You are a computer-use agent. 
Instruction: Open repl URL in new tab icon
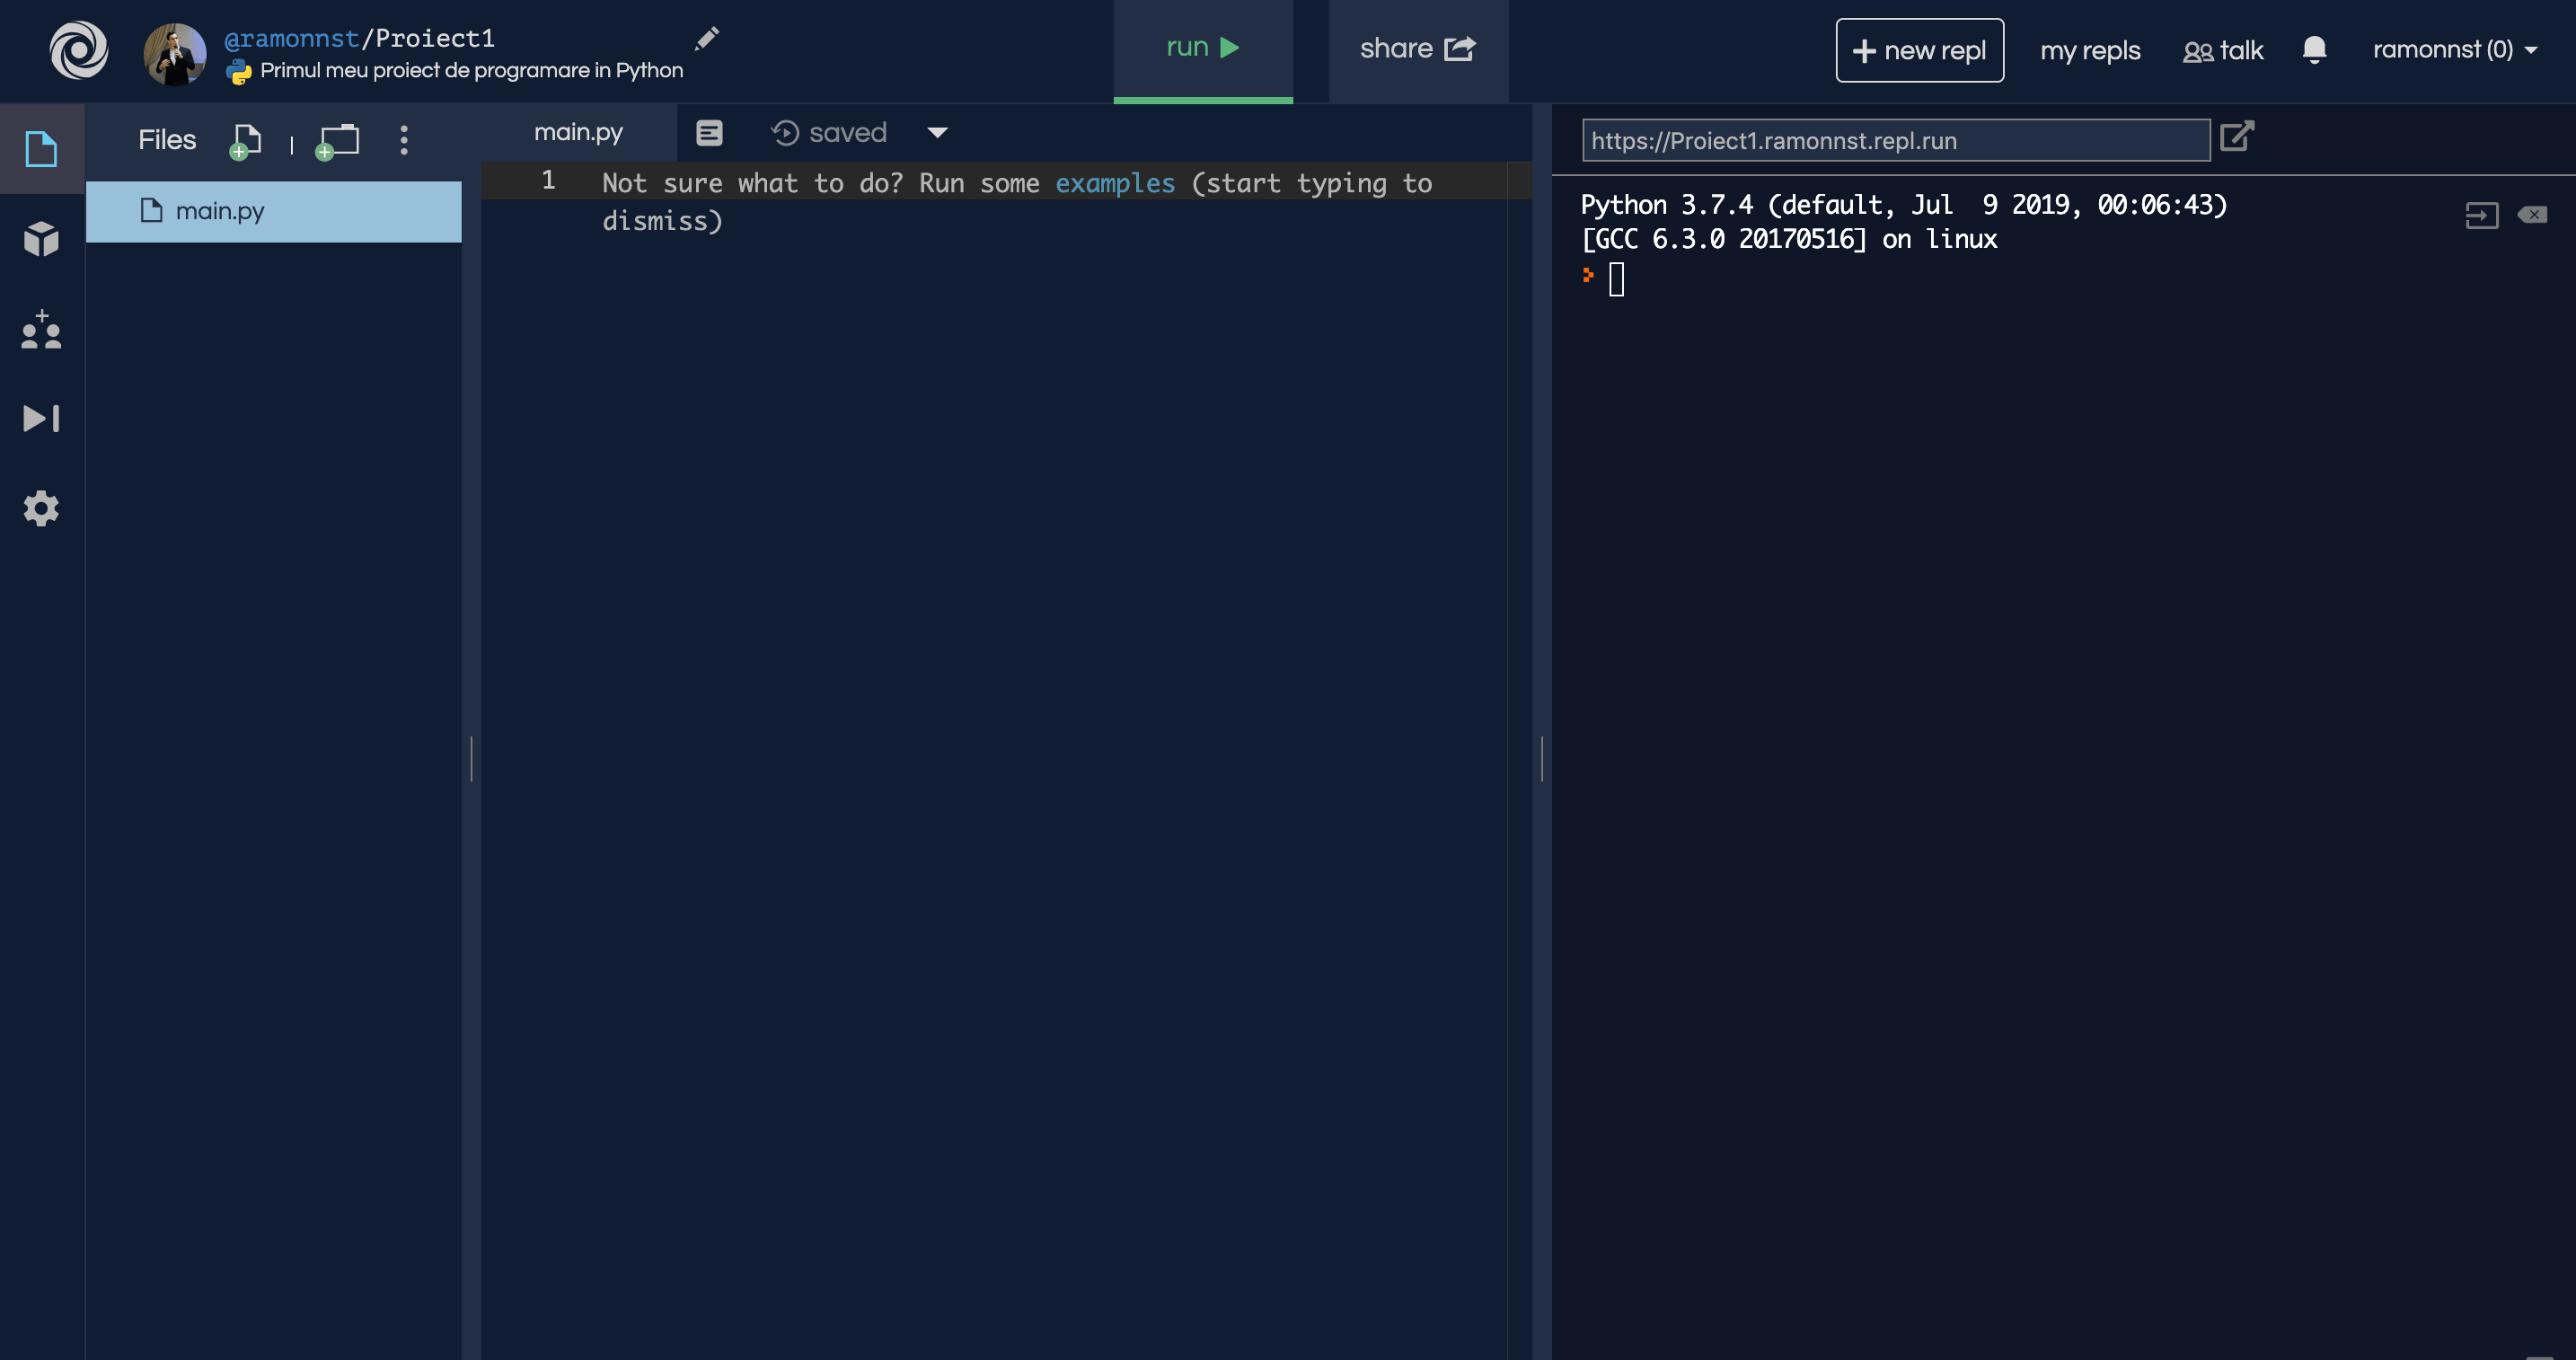(2237, 137)
